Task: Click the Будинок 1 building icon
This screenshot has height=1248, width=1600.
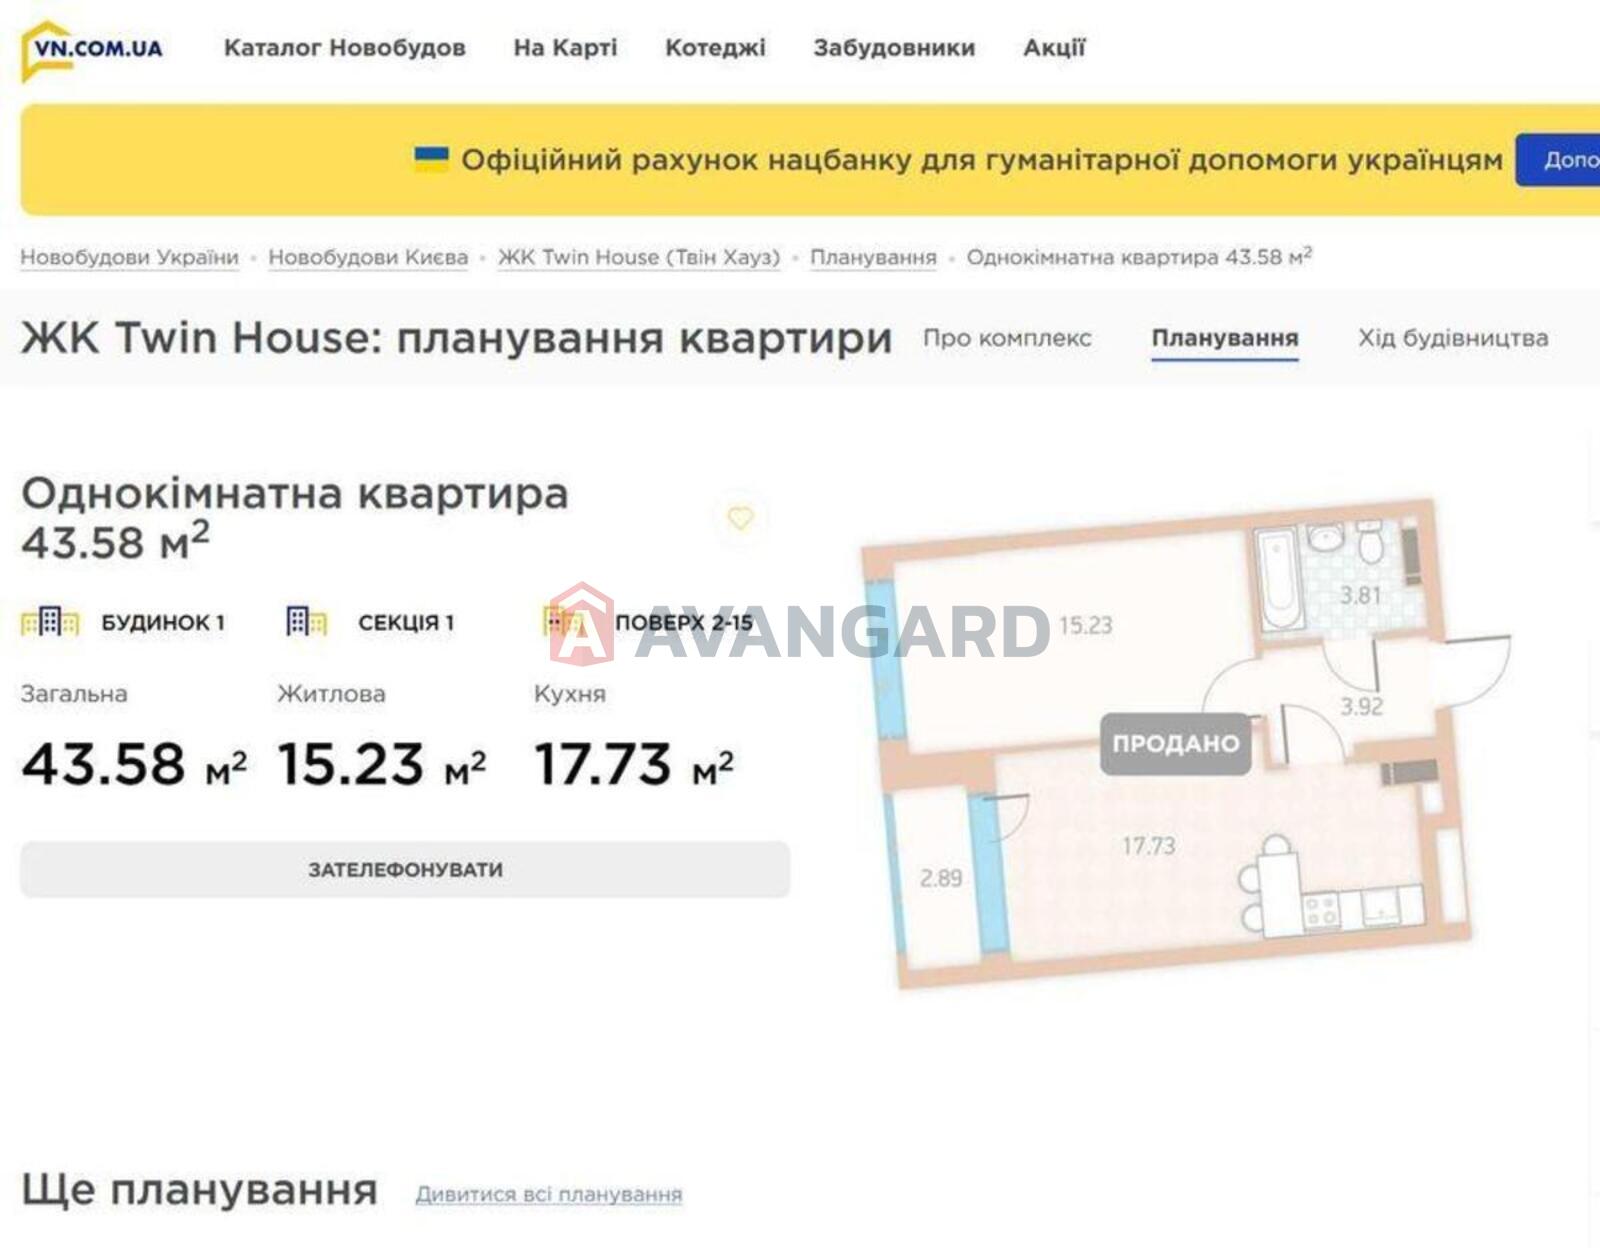Action: [50, 622]
